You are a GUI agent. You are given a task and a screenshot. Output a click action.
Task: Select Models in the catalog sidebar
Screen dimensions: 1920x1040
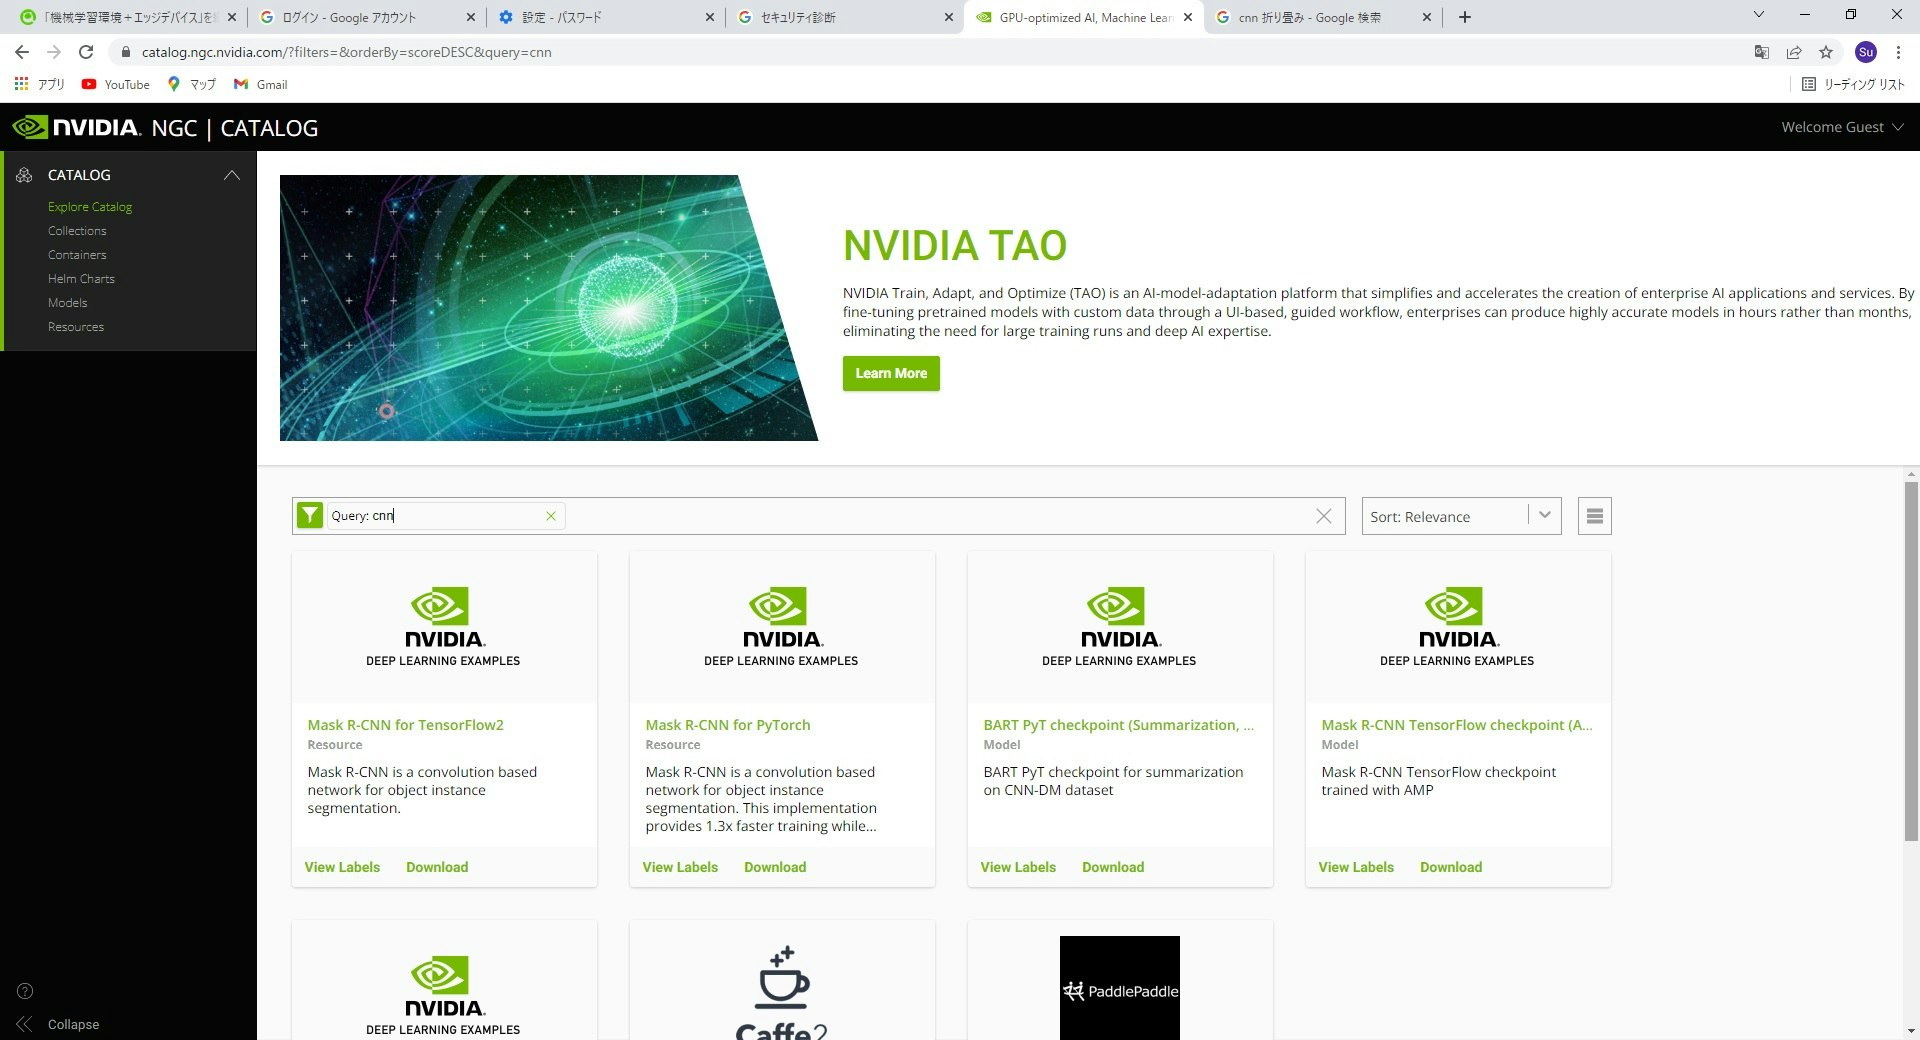pos(68,302)
